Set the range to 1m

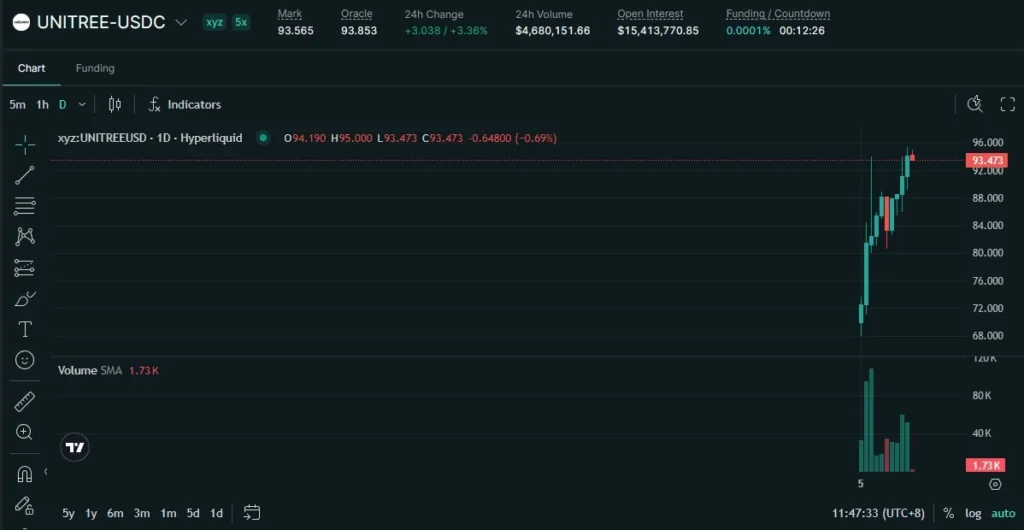point(168,514)
